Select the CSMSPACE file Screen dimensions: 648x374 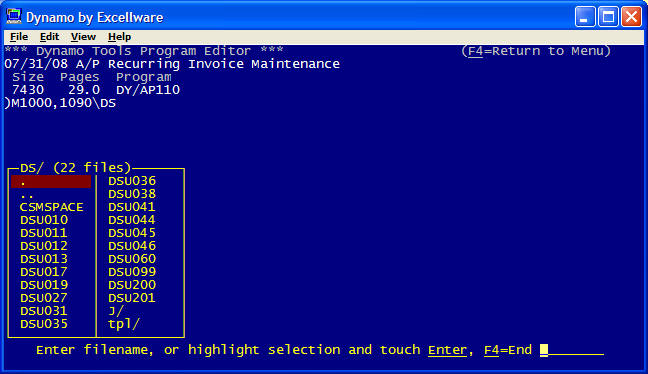click(52, 207)
